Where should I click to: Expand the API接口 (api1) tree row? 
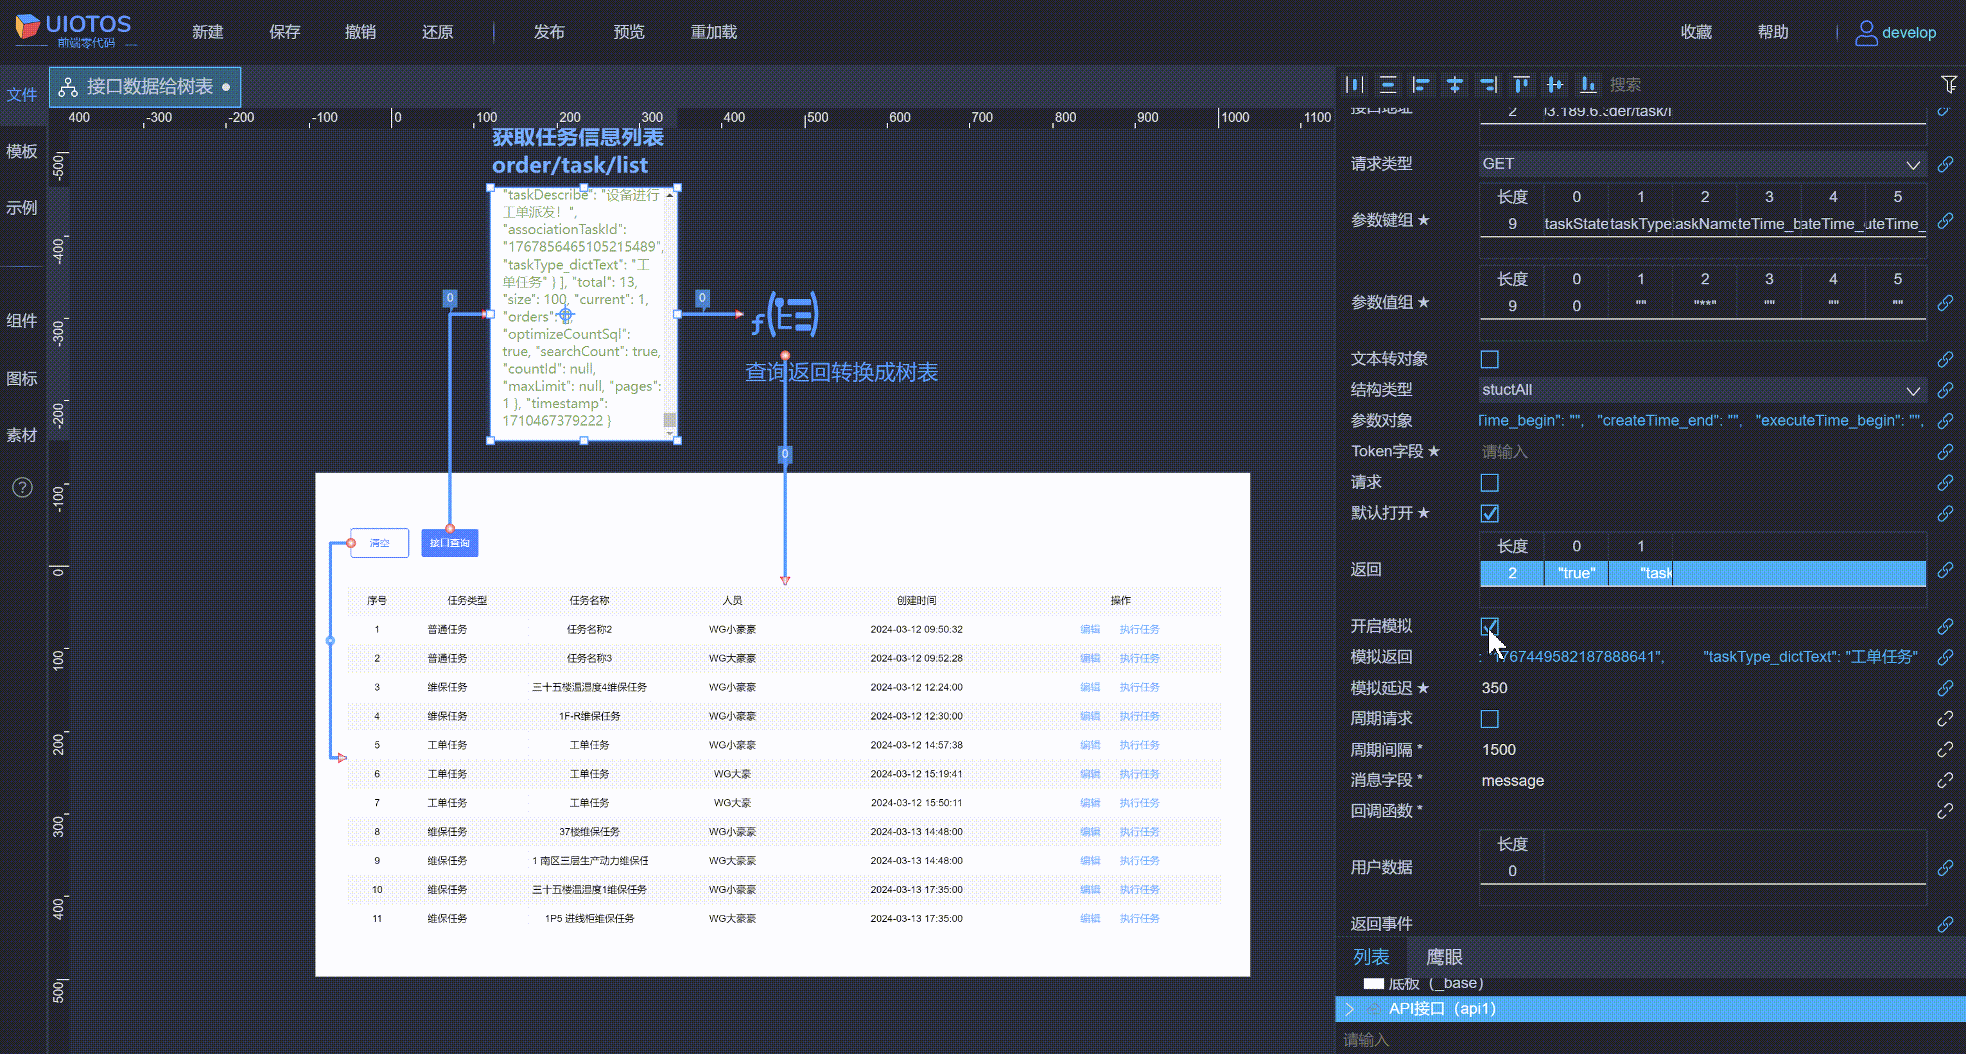(1349, 1009)
